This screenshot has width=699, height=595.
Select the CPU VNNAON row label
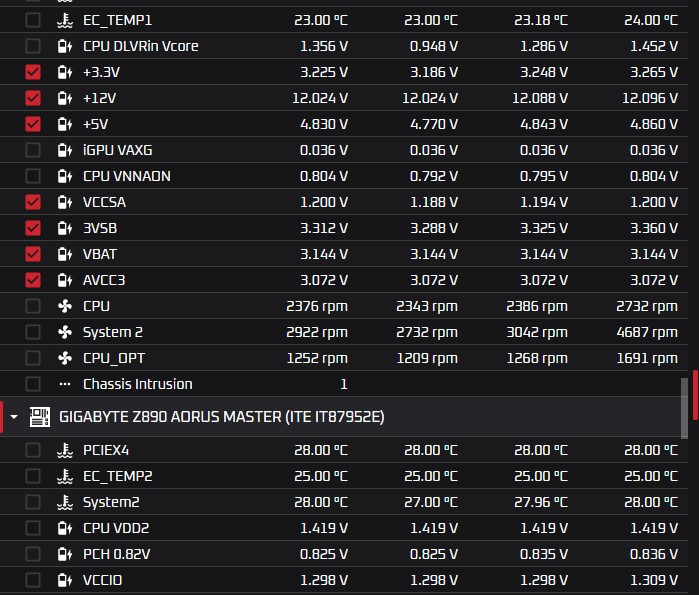coord(126,176)
